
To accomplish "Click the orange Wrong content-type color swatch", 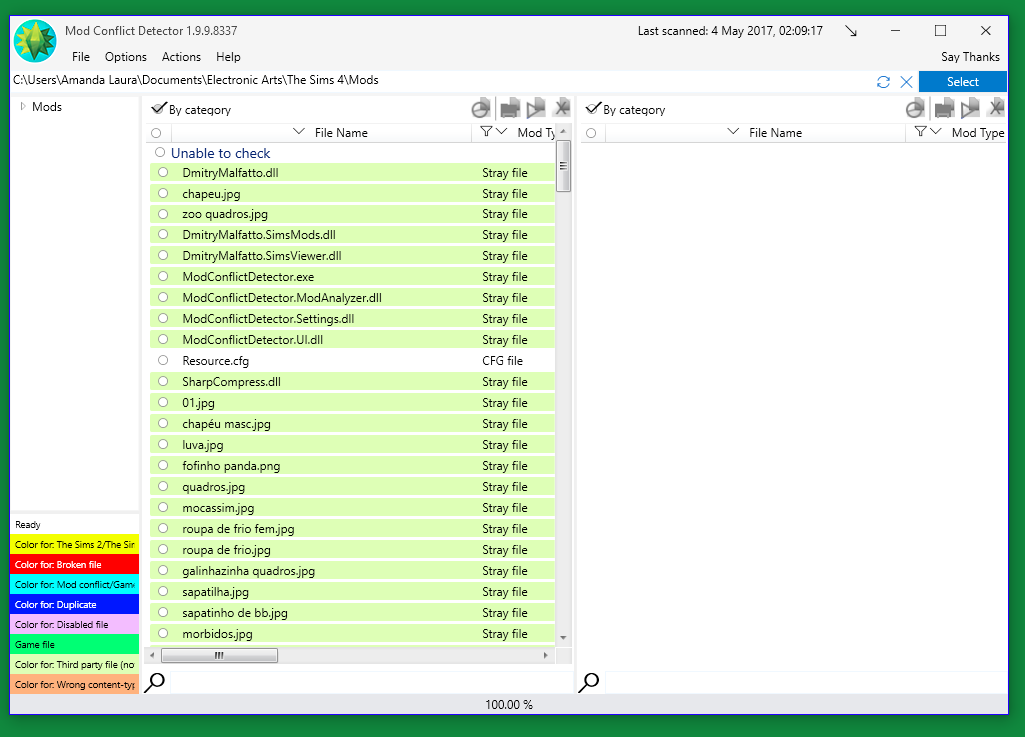I will pos(75,685).
